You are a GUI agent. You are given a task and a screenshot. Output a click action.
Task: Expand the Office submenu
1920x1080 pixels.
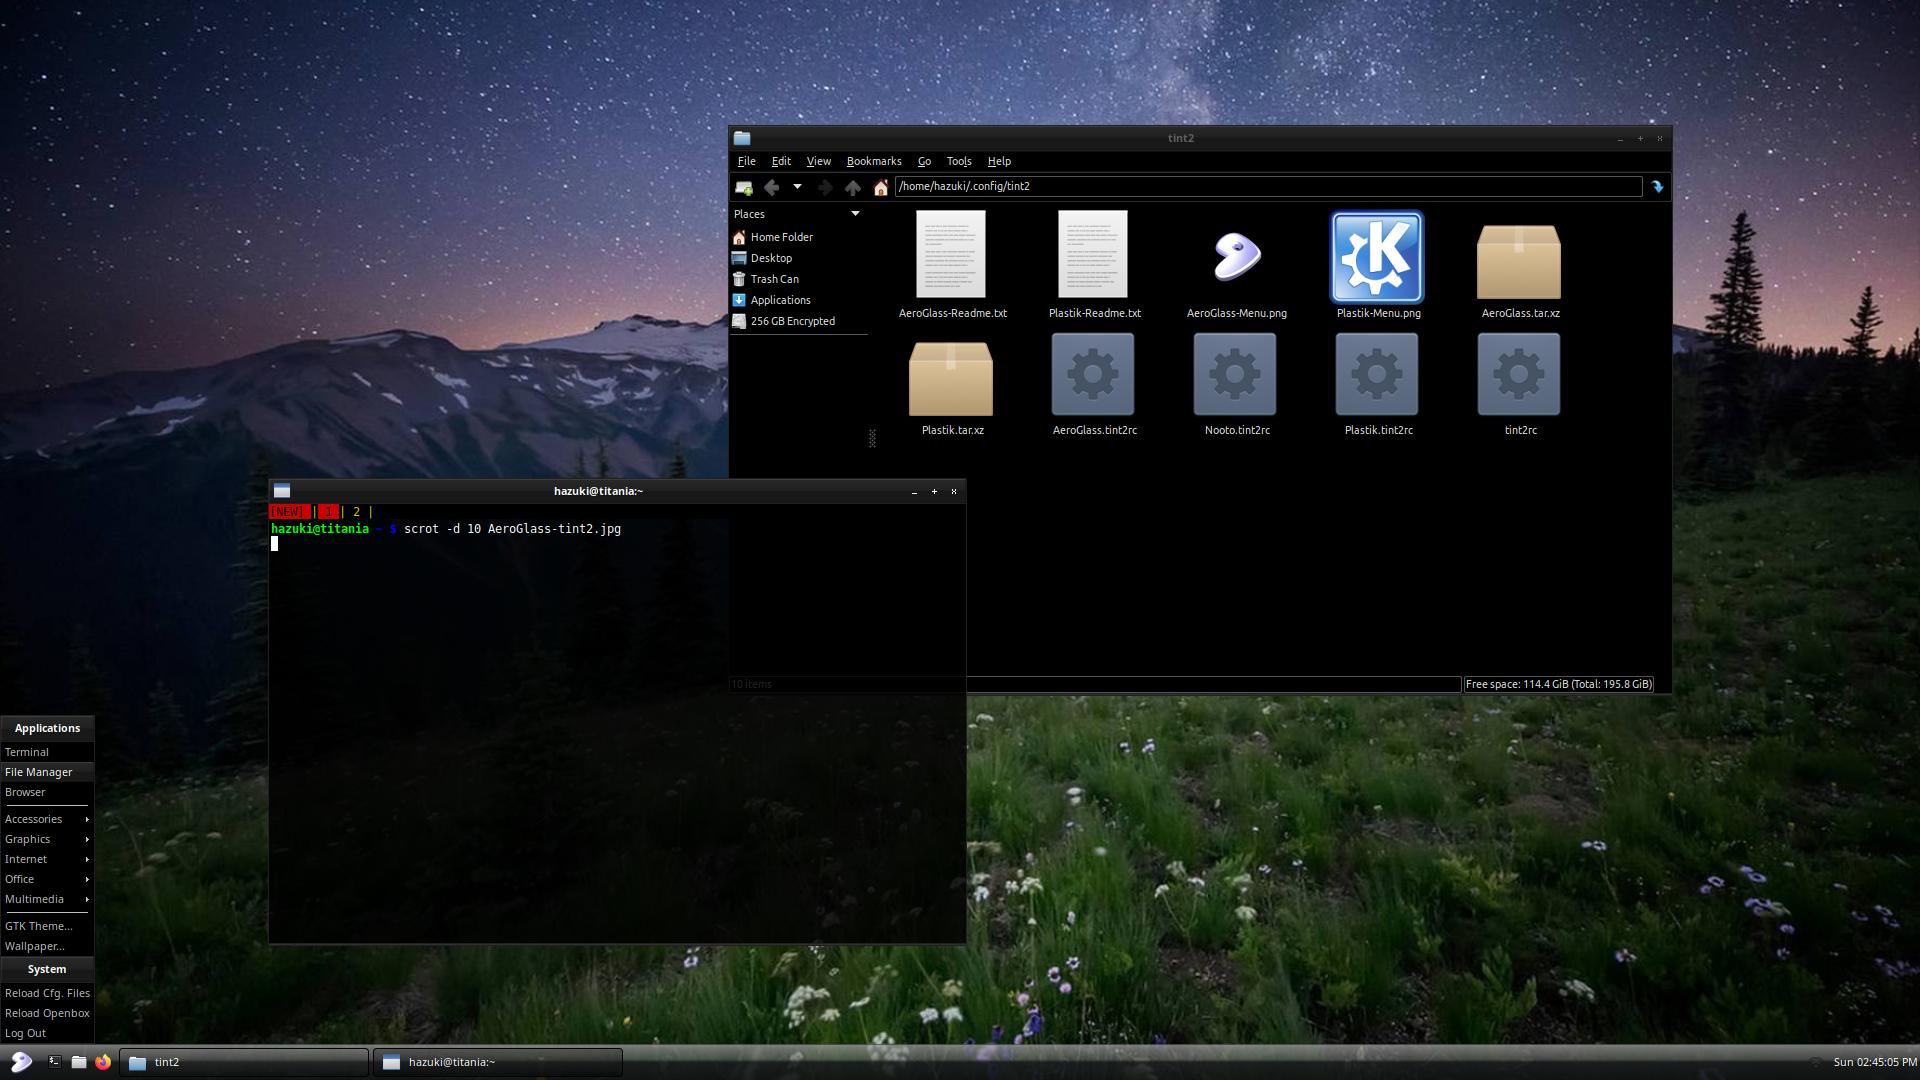(47, 879)
